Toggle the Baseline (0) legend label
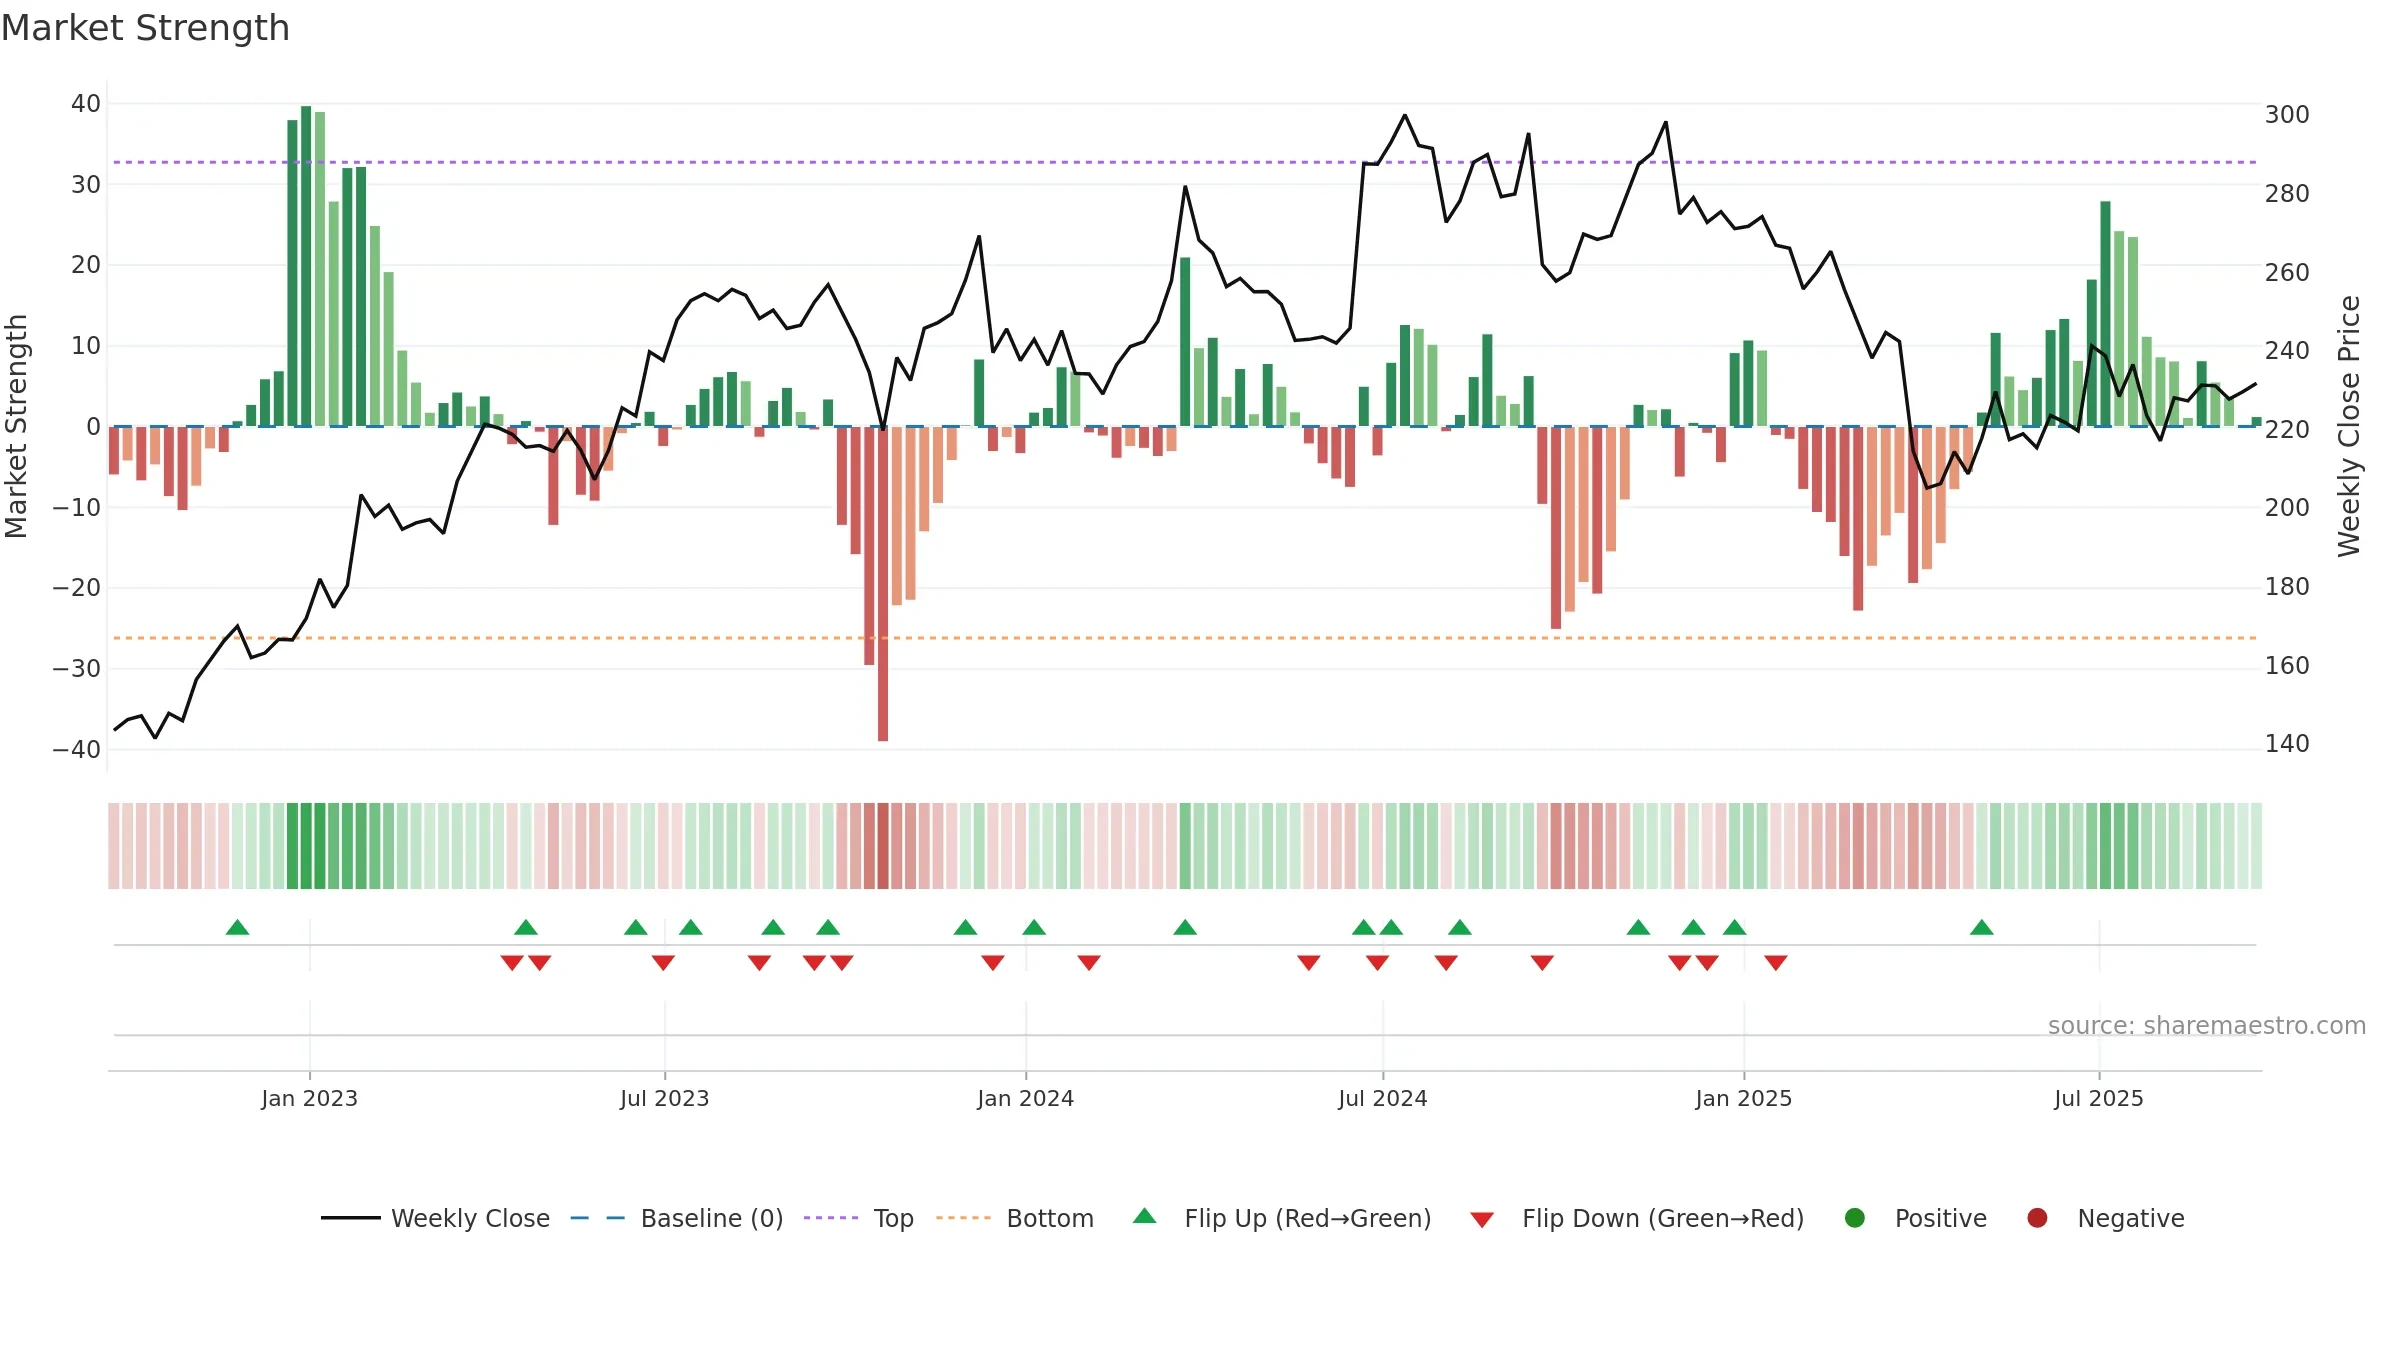 coord(712,1219)
